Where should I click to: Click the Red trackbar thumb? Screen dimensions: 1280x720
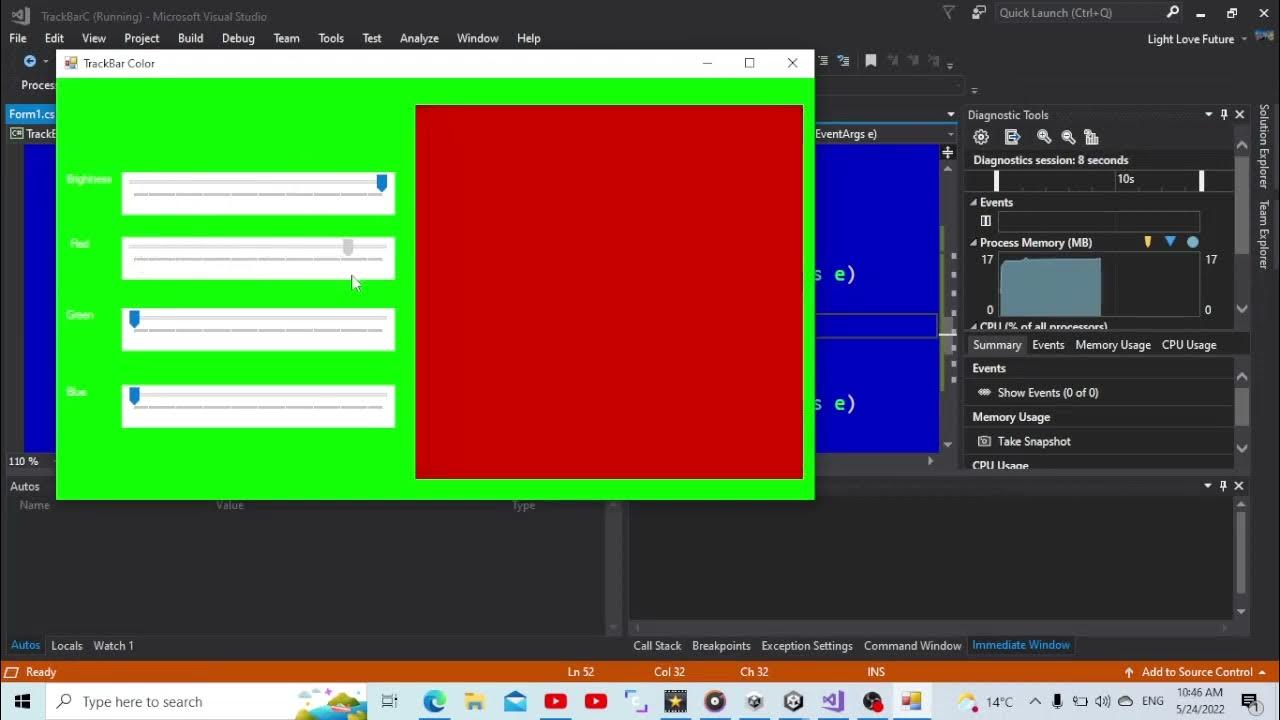348,247
